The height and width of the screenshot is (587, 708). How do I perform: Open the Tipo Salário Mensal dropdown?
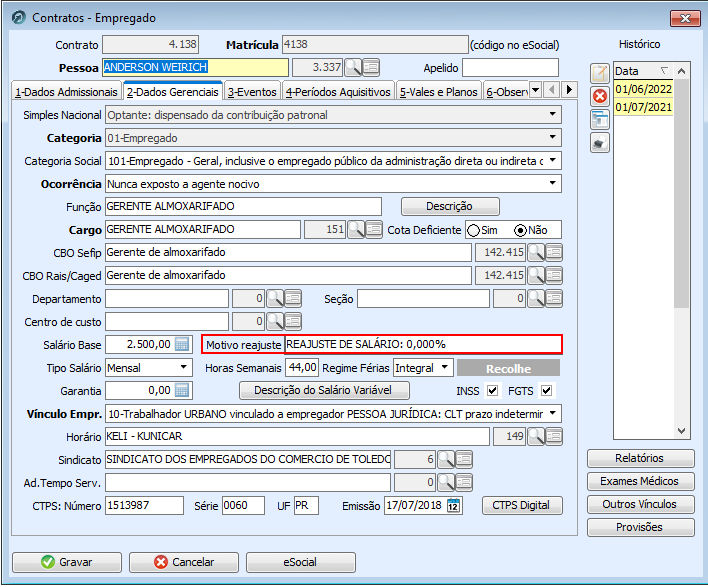tap(184, 367)
